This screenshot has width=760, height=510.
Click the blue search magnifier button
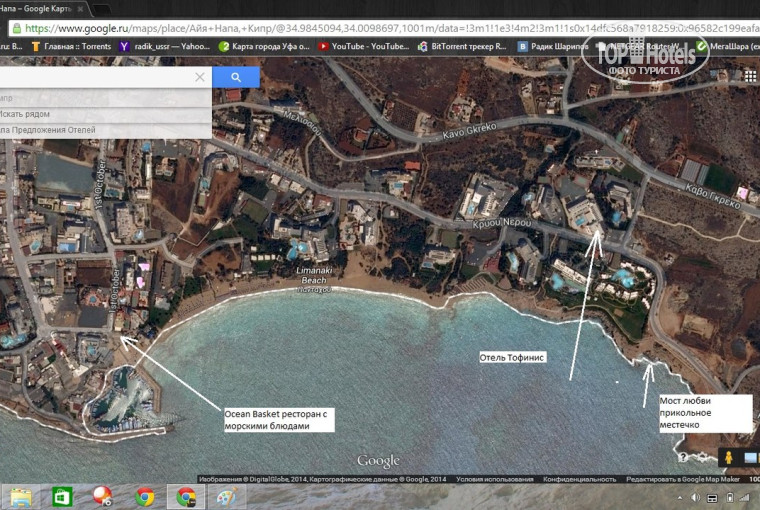236,77
